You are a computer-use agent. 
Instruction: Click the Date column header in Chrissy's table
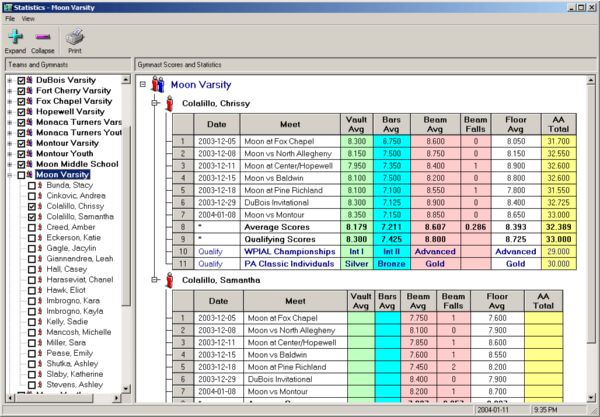click(217, 124)
